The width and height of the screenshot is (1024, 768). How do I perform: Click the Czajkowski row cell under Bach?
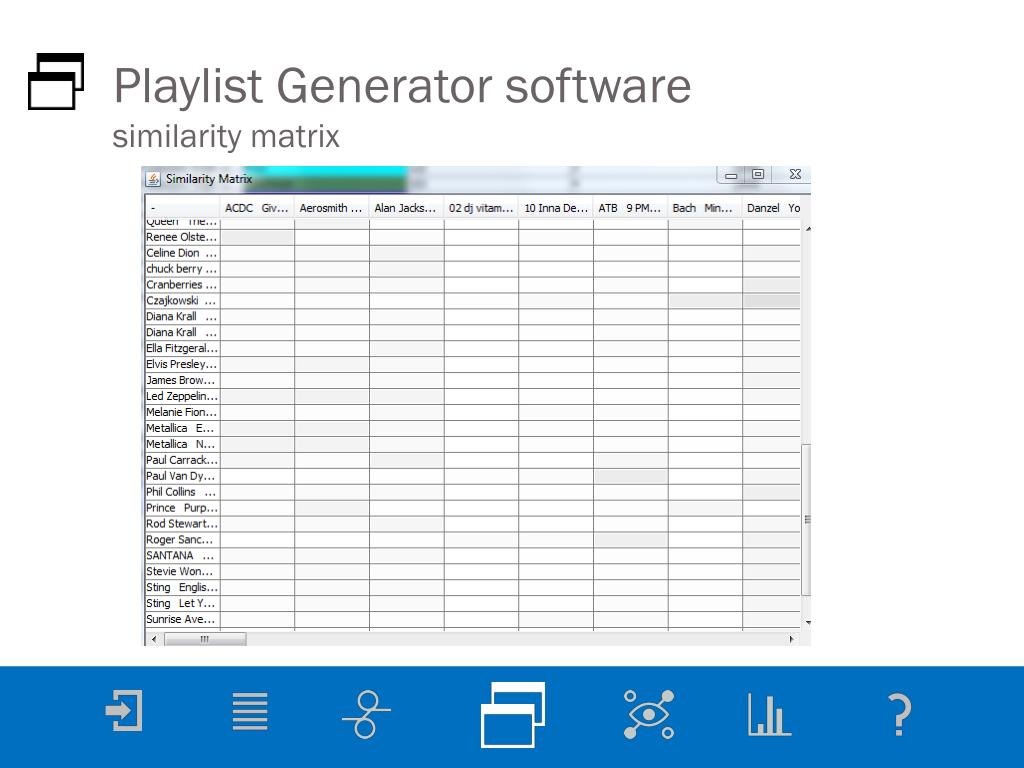pos(705,300)
